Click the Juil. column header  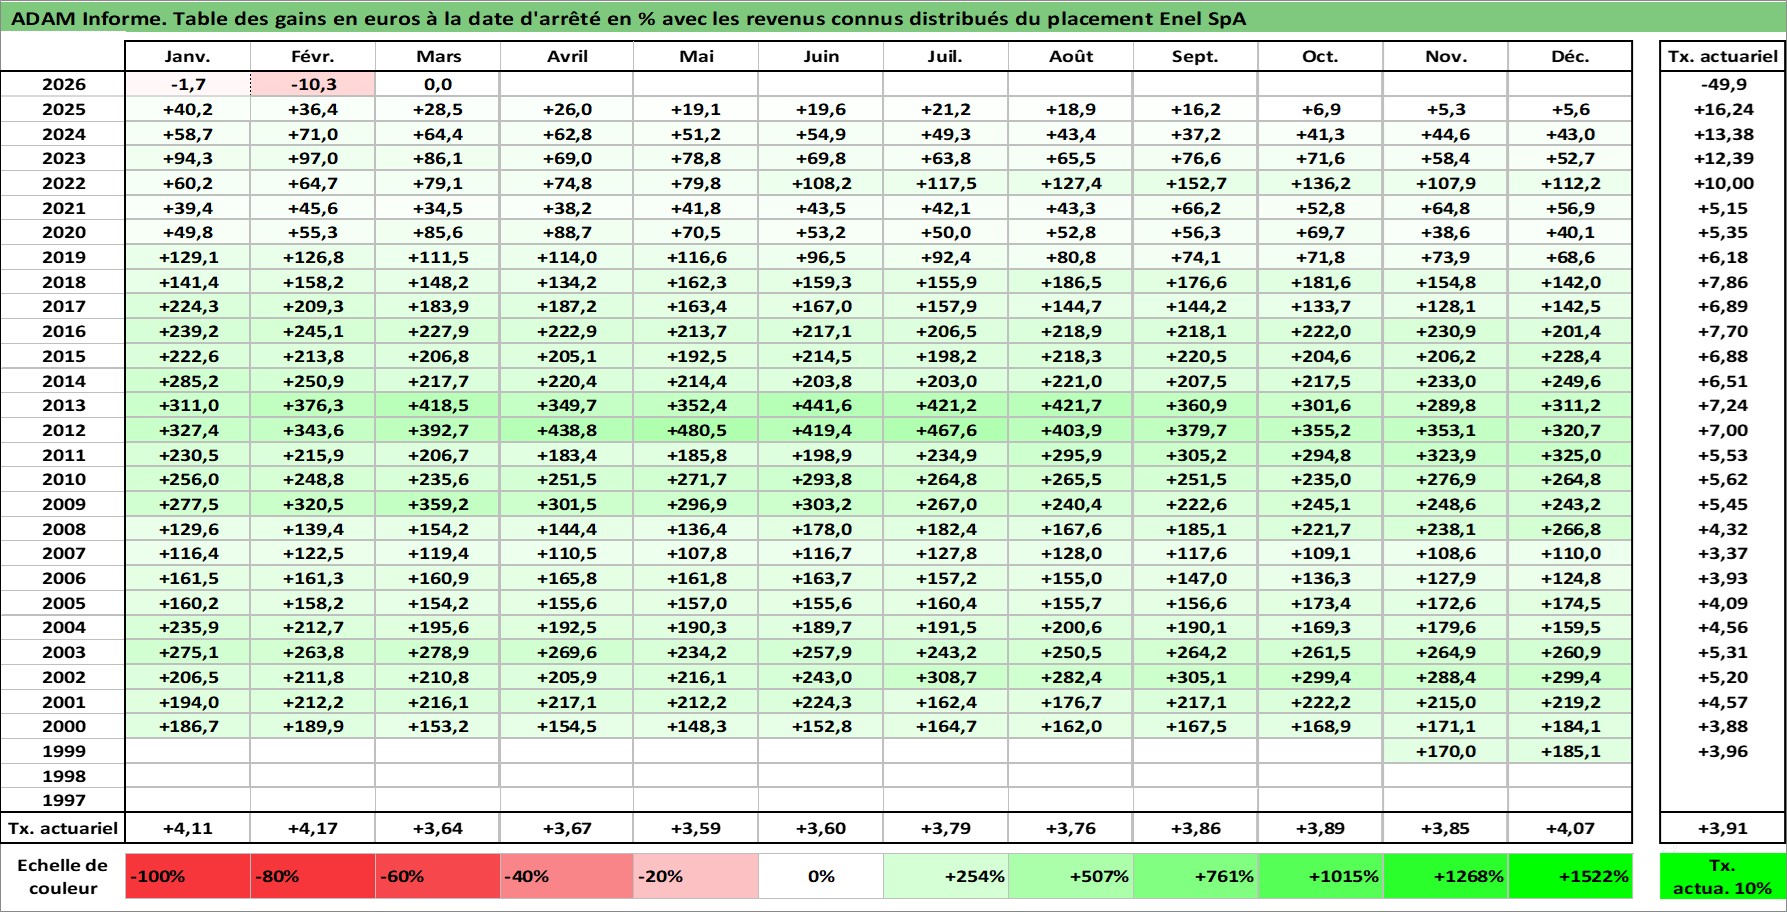[946, 57]
